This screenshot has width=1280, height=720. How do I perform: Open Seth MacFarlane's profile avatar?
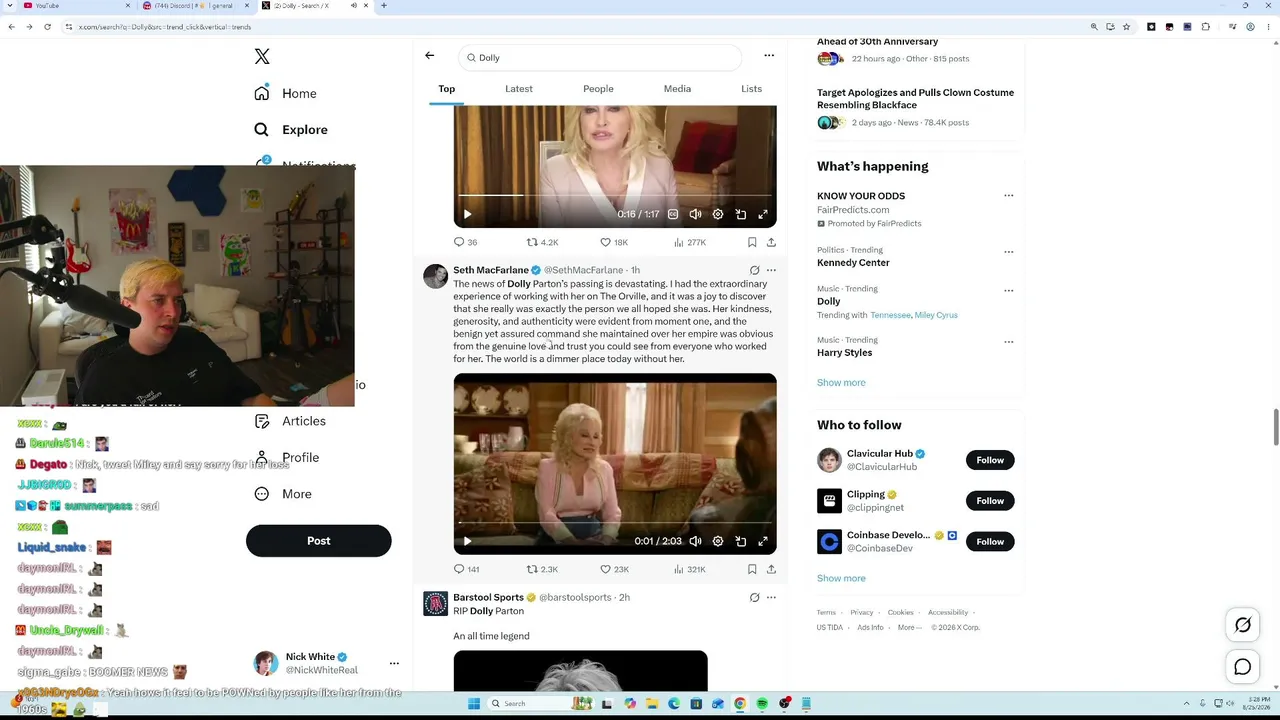coord(435,277)
